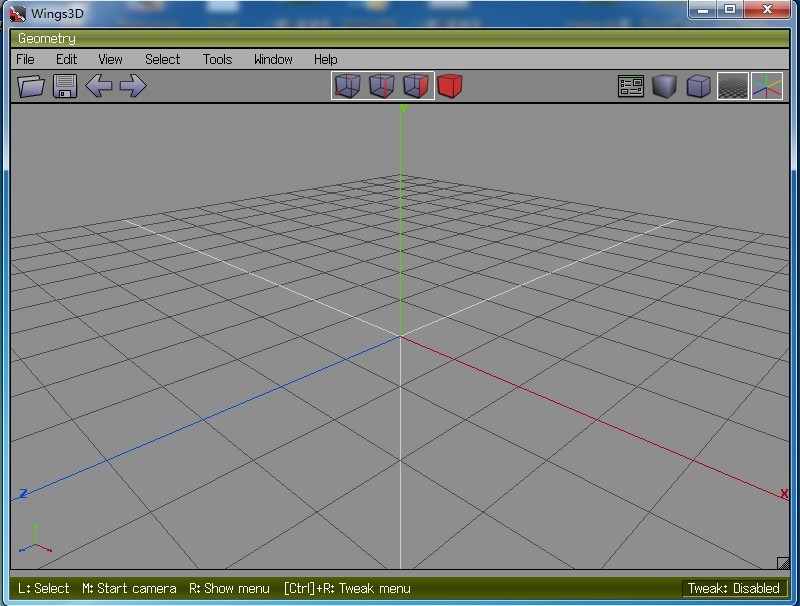Toggle axes display icon
The height and width of the screenshot is (606, 800).
(x=767, y=87)
